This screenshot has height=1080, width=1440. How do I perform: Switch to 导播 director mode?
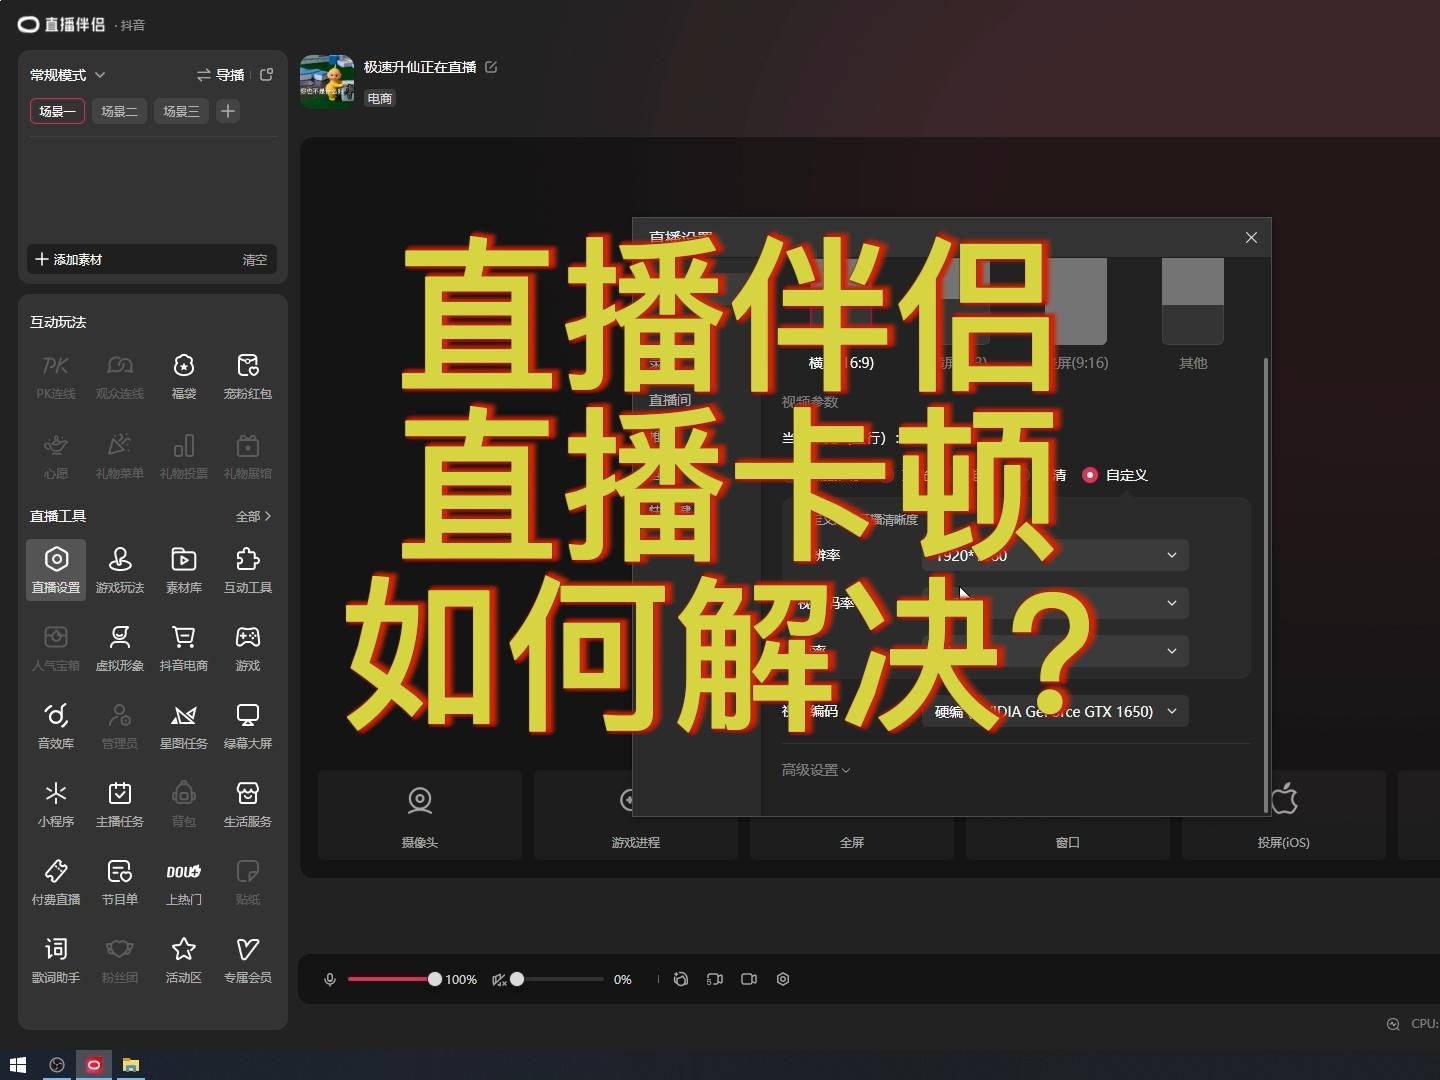[221, 75]
